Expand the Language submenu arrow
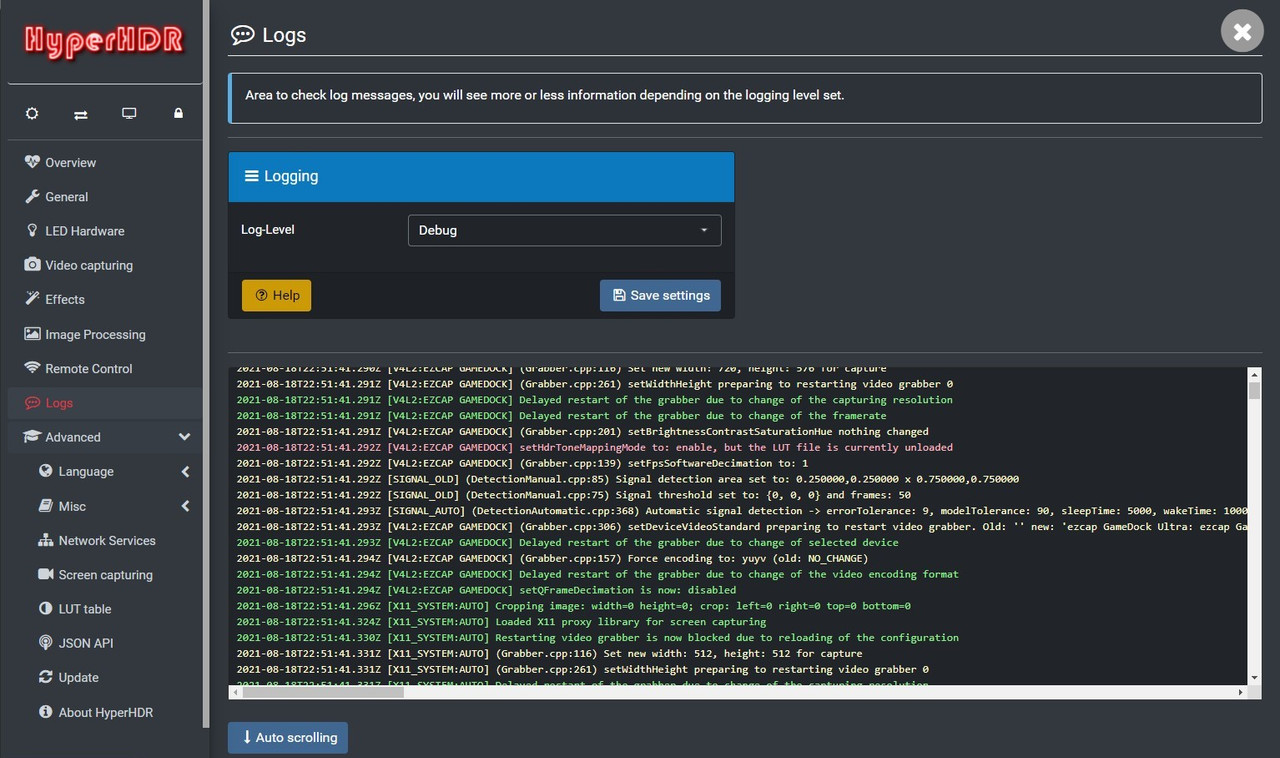 pos(185,471)
